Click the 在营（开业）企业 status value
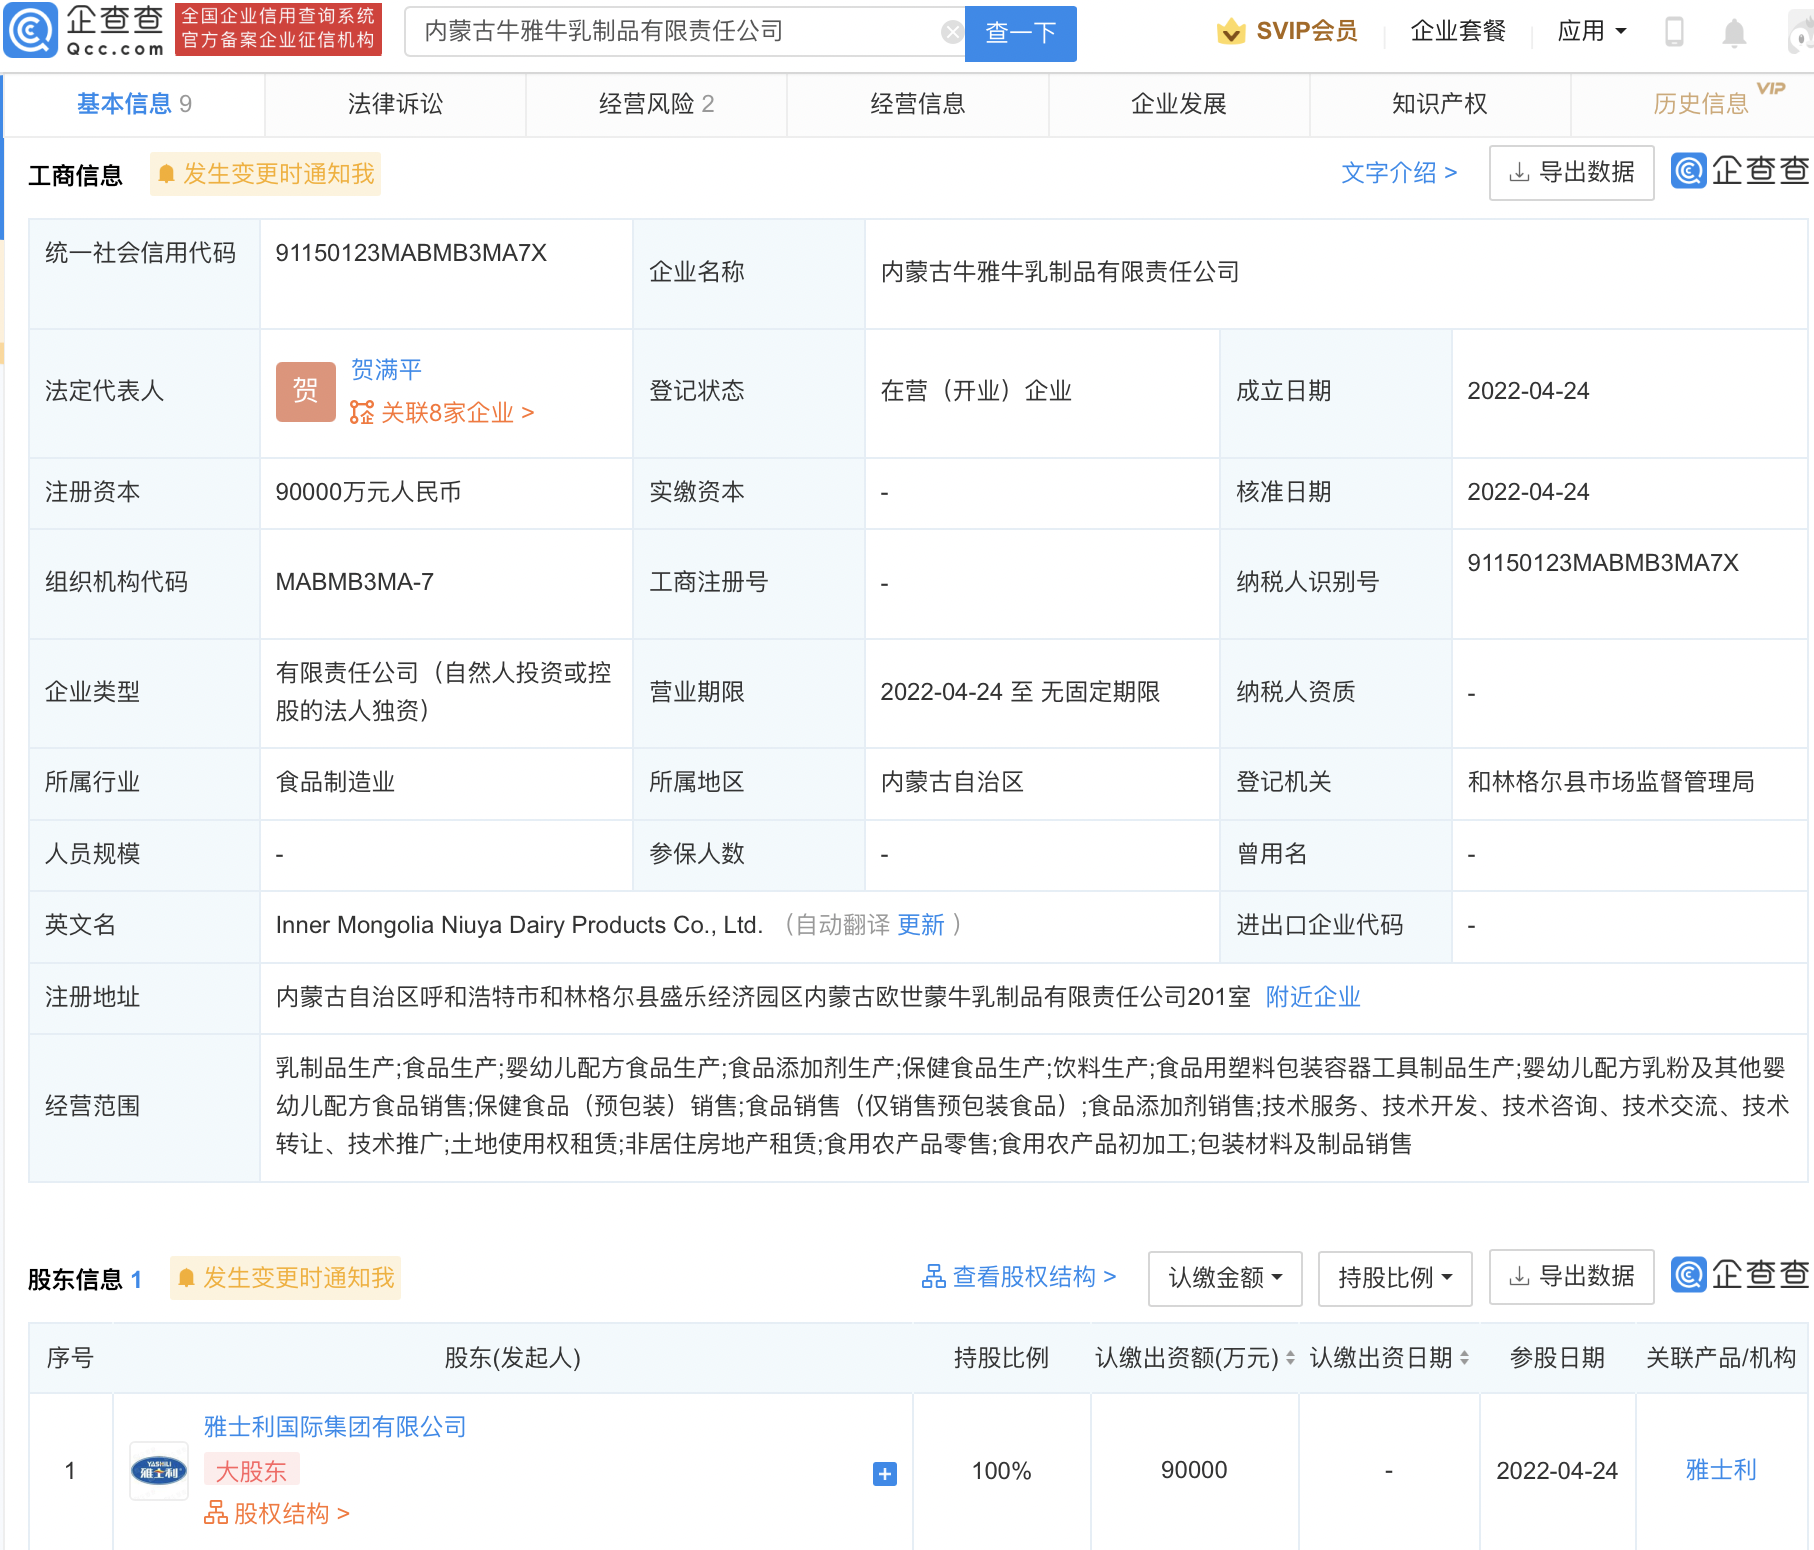 (x=976, y=391)
